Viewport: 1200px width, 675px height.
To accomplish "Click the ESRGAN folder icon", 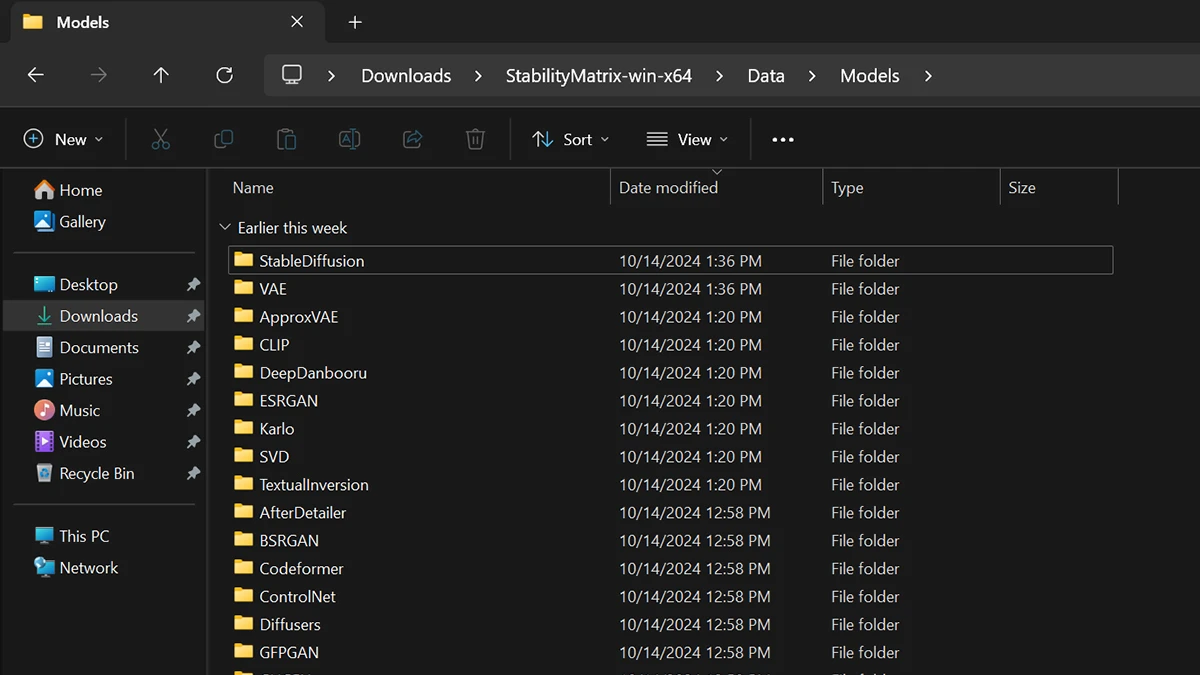I will (243, 400).
